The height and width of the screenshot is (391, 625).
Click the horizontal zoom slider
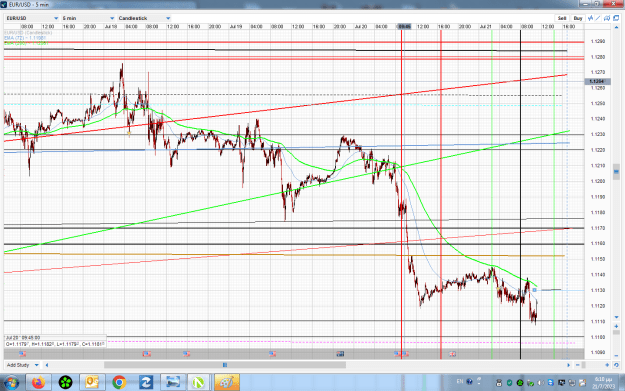[584, 365]
